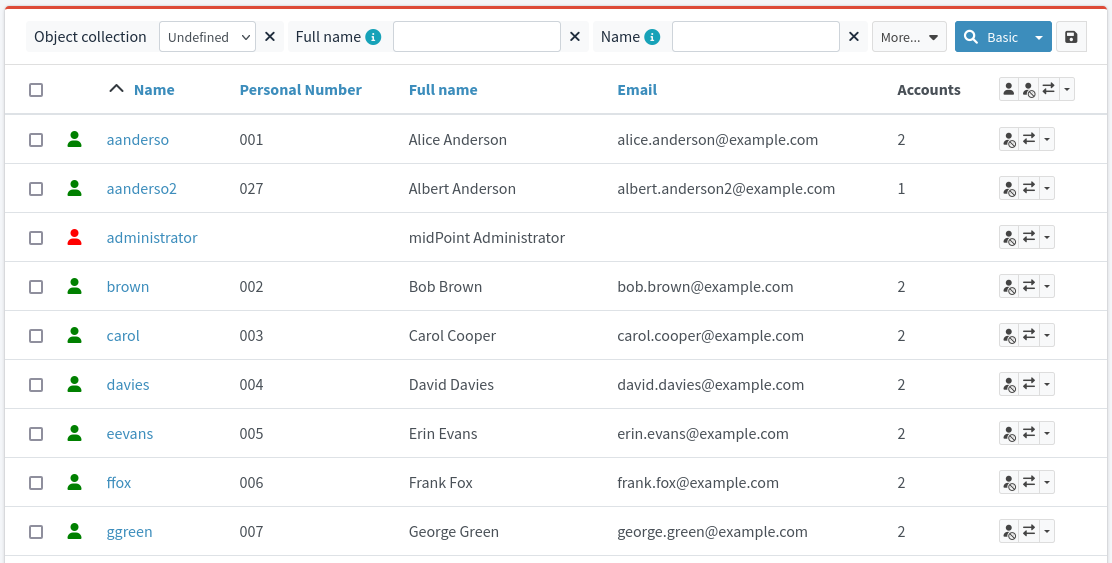Sort table by Personal Number column
The width and height of the screenshot is (1112, 563).
(x=300, y=90)
